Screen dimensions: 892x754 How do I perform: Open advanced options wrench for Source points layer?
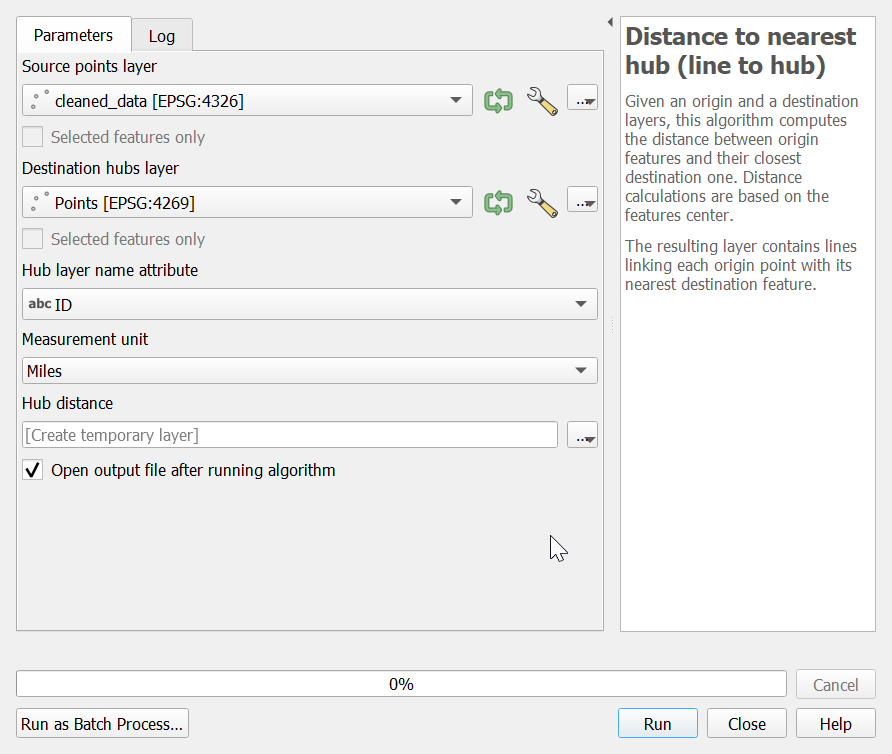tap(542, 101)
